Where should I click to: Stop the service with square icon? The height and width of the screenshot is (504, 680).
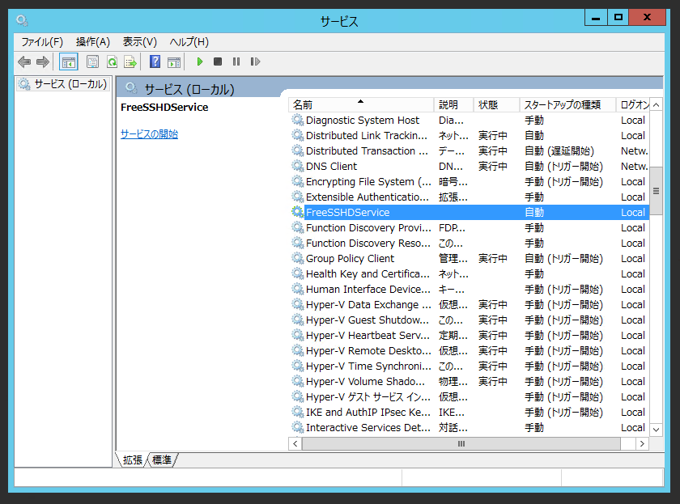click(218, 62)
